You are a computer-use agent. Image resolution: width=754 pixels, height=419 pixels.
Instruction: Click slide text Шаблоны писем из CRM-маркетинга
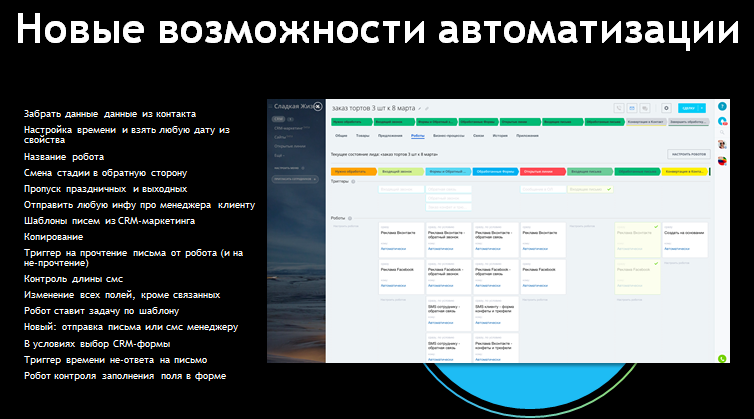[110, 221]
